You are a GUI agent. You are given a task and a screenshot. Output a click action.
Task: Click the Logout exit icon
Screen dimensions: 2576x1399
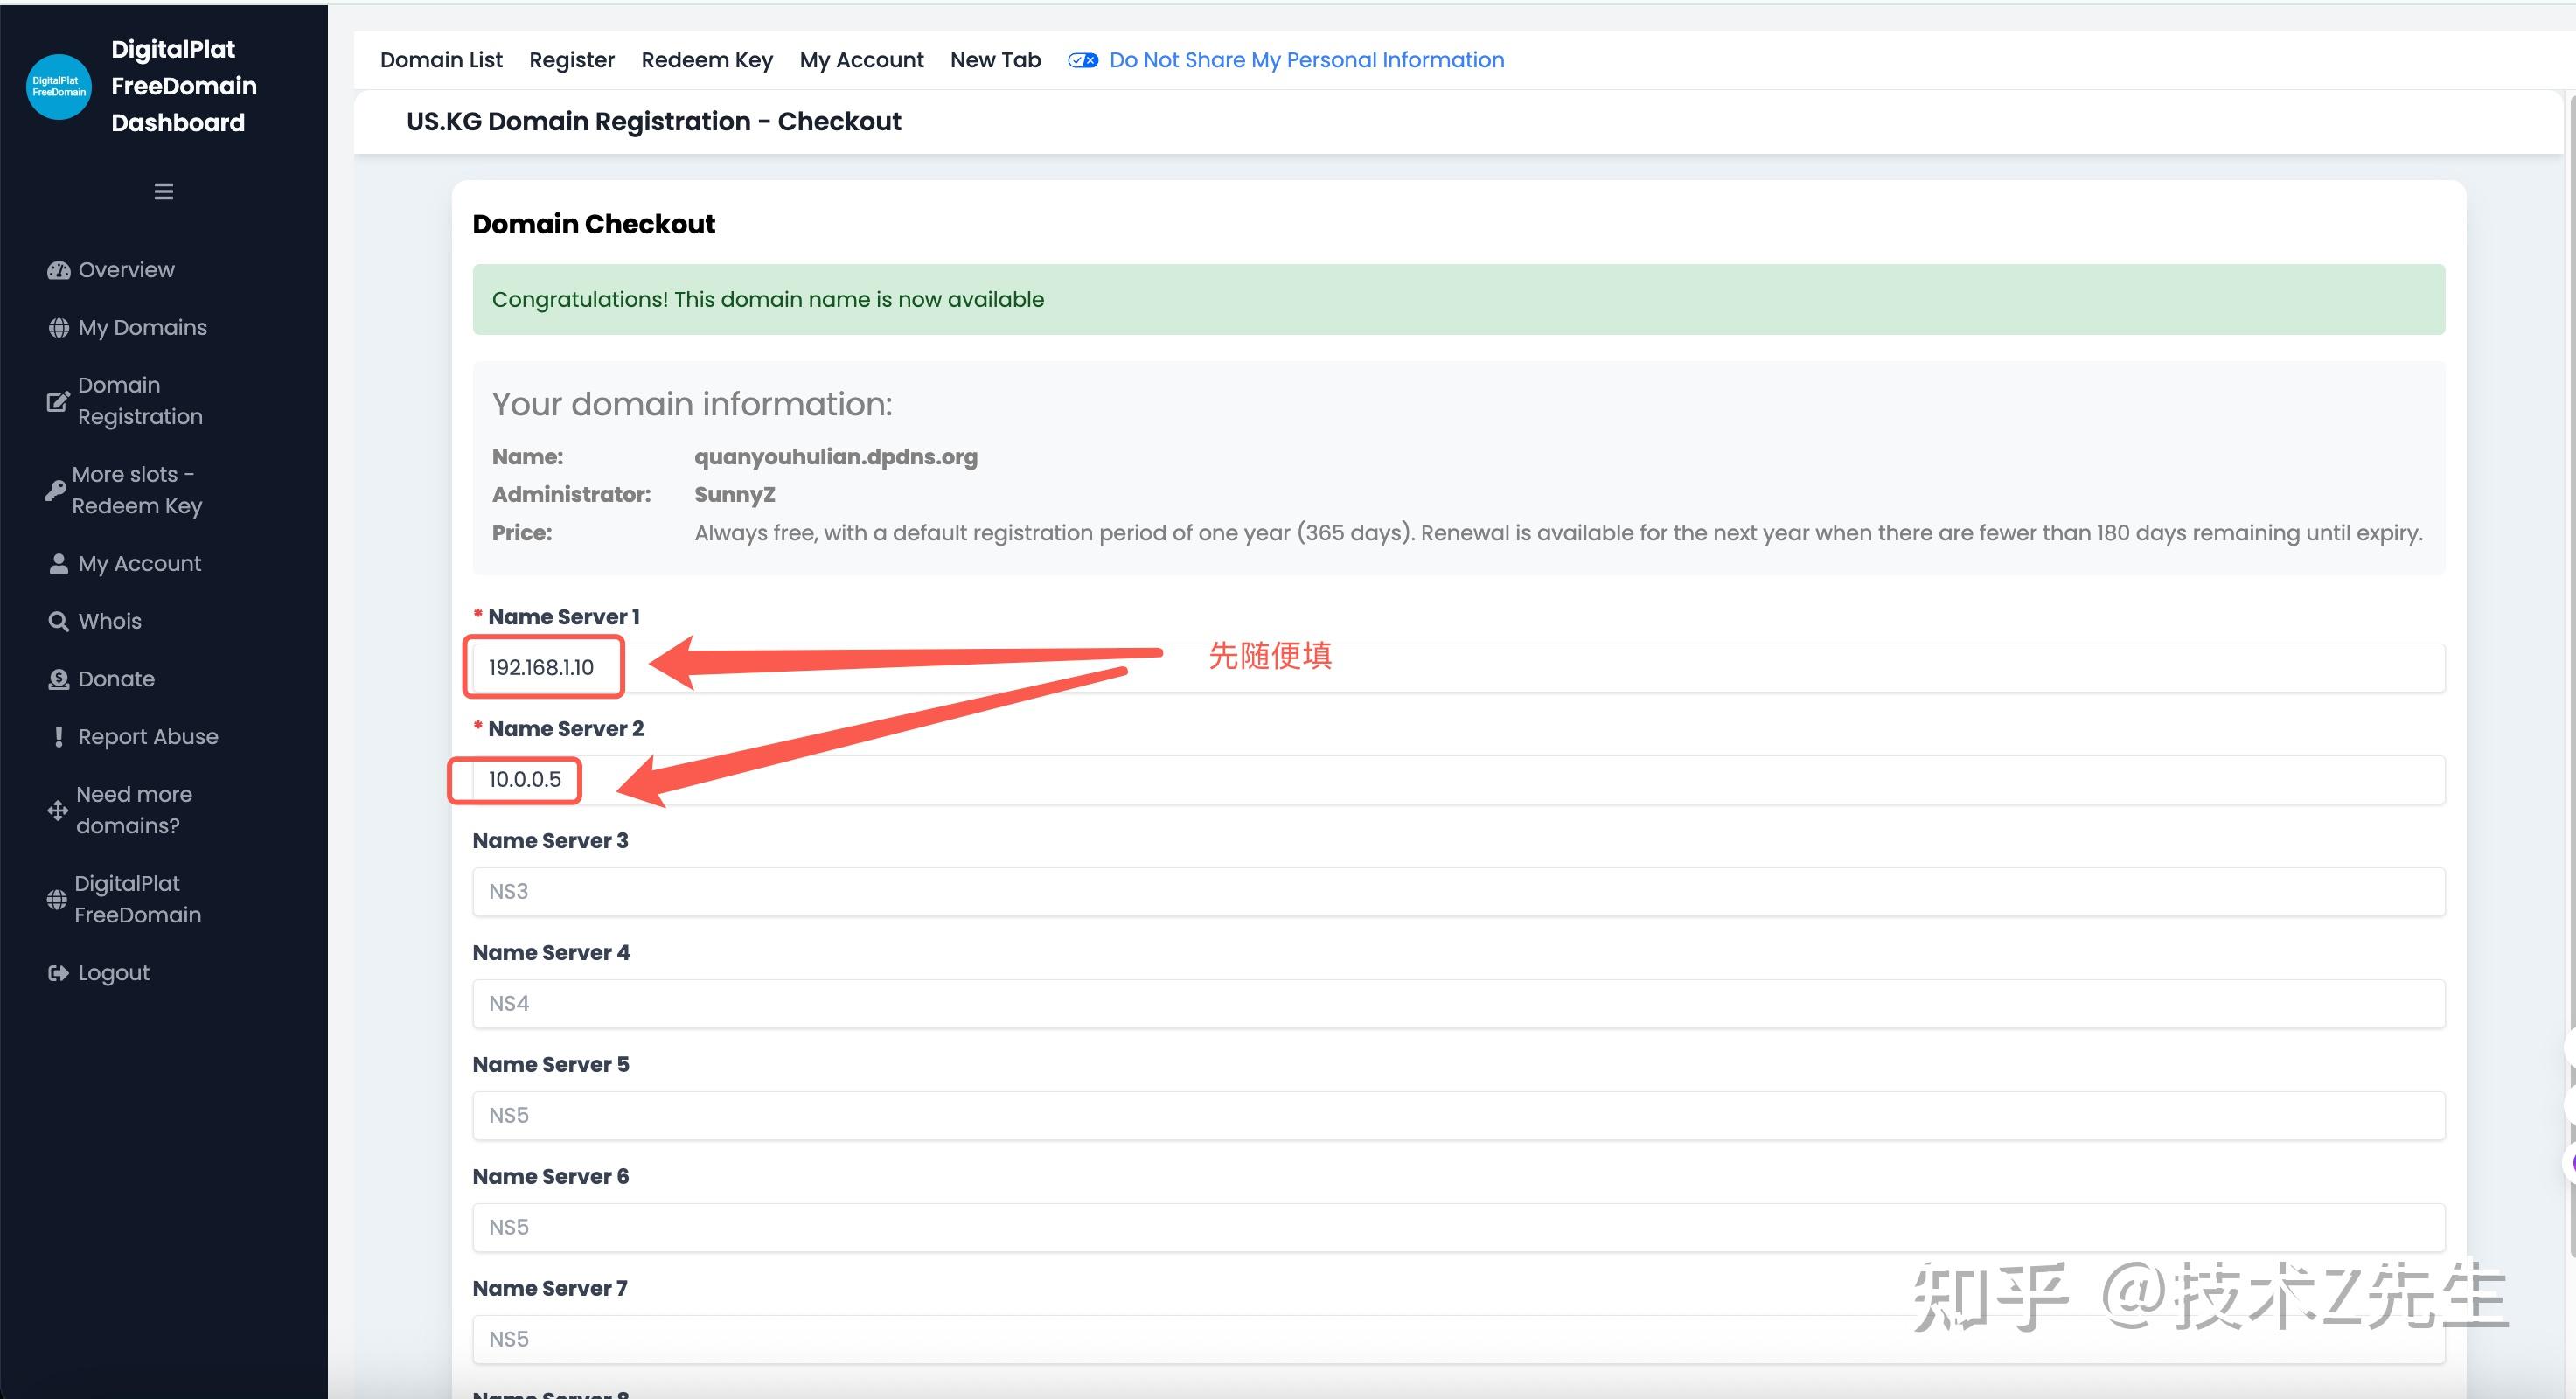(x=58, y=972)
